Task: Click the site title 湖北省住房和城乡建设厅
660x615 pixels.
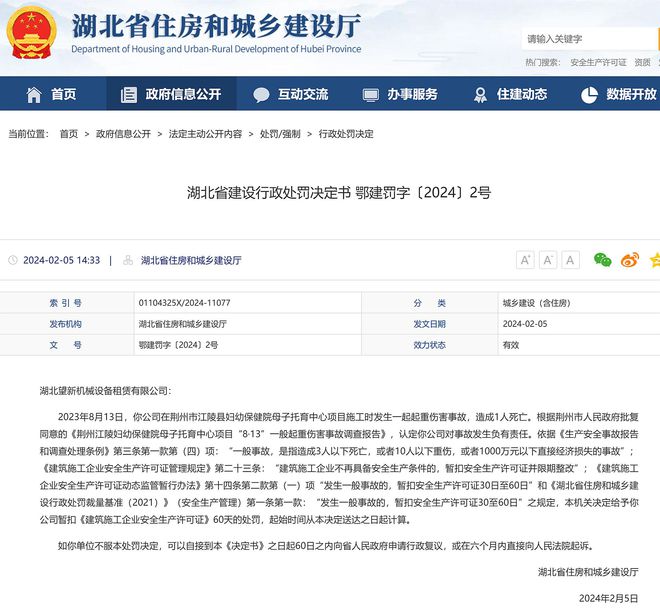Action: [x=216, y=25]
